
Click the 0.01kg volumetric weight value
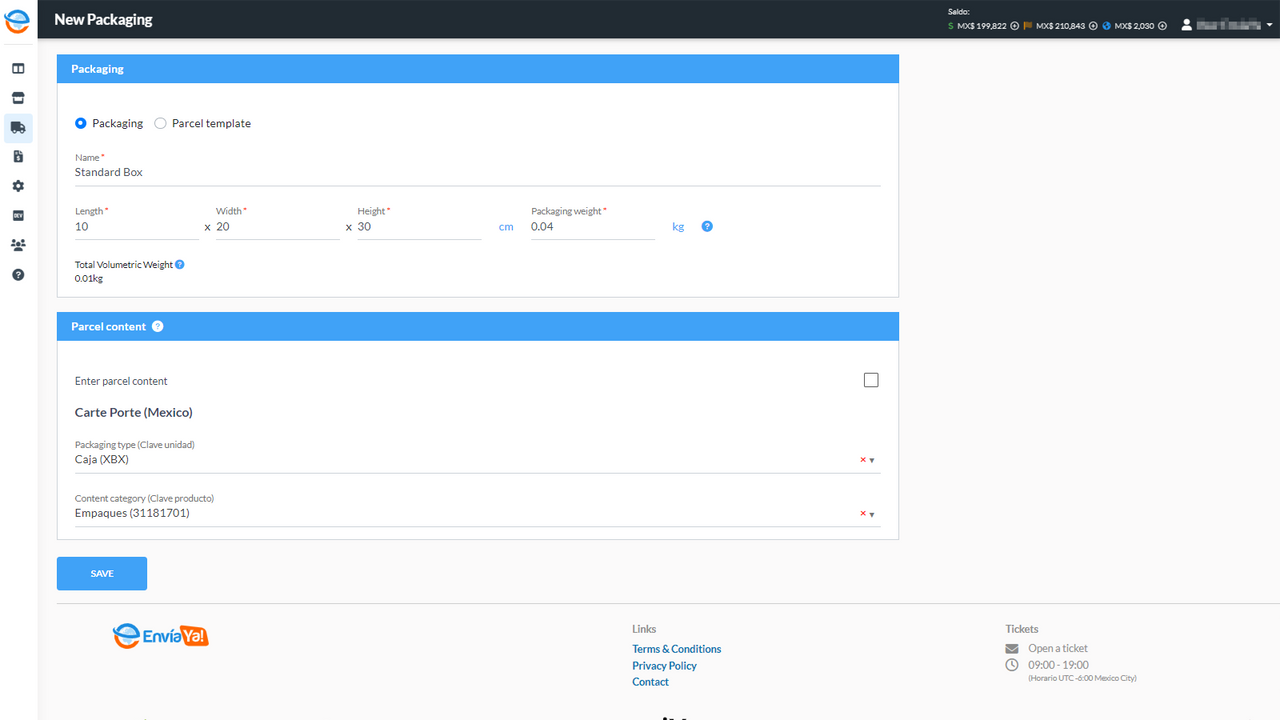coord(89,279)
